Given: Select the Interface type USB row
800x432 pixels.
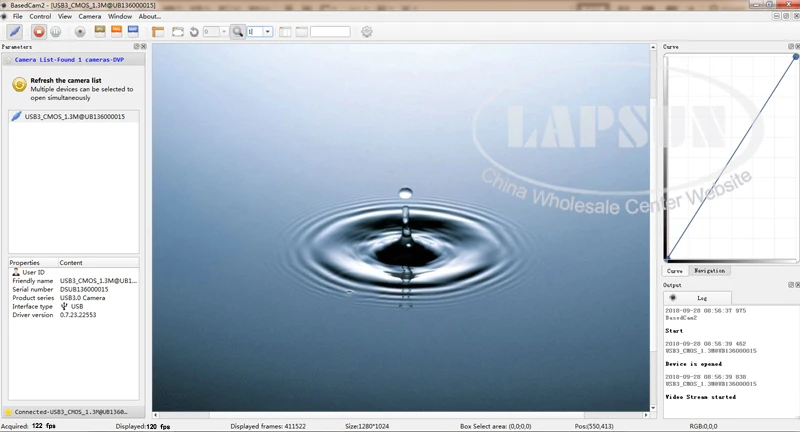Looking at the screenshot, I should 74,307.
